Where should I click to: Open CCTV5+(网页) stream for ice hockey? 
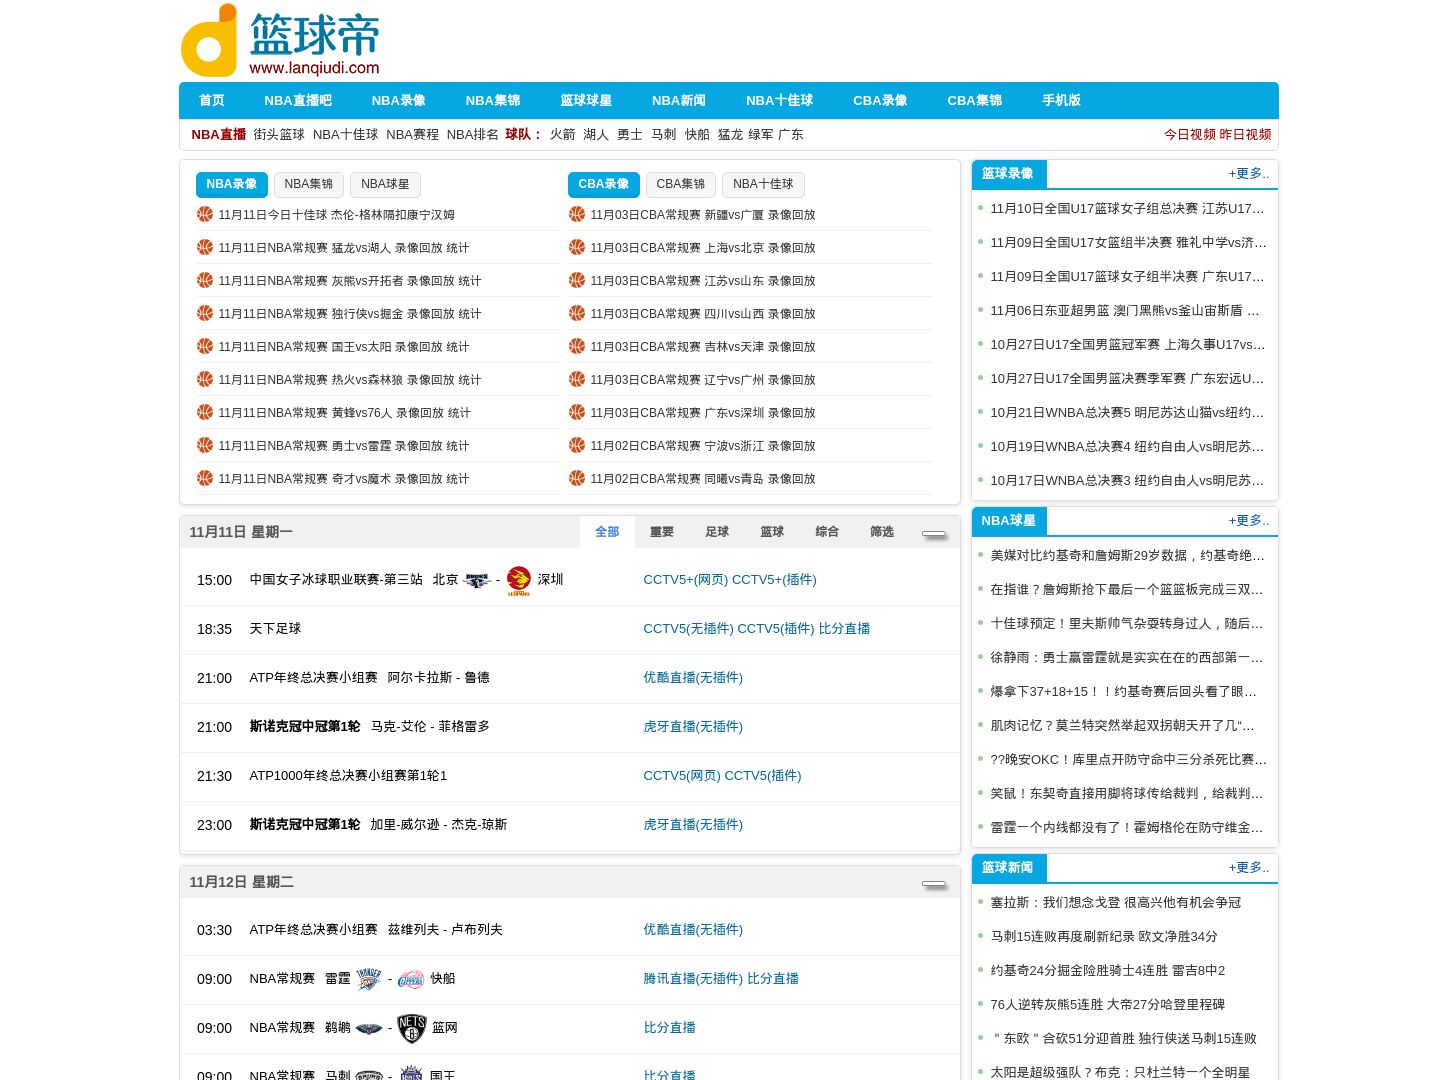click(686, 580)
